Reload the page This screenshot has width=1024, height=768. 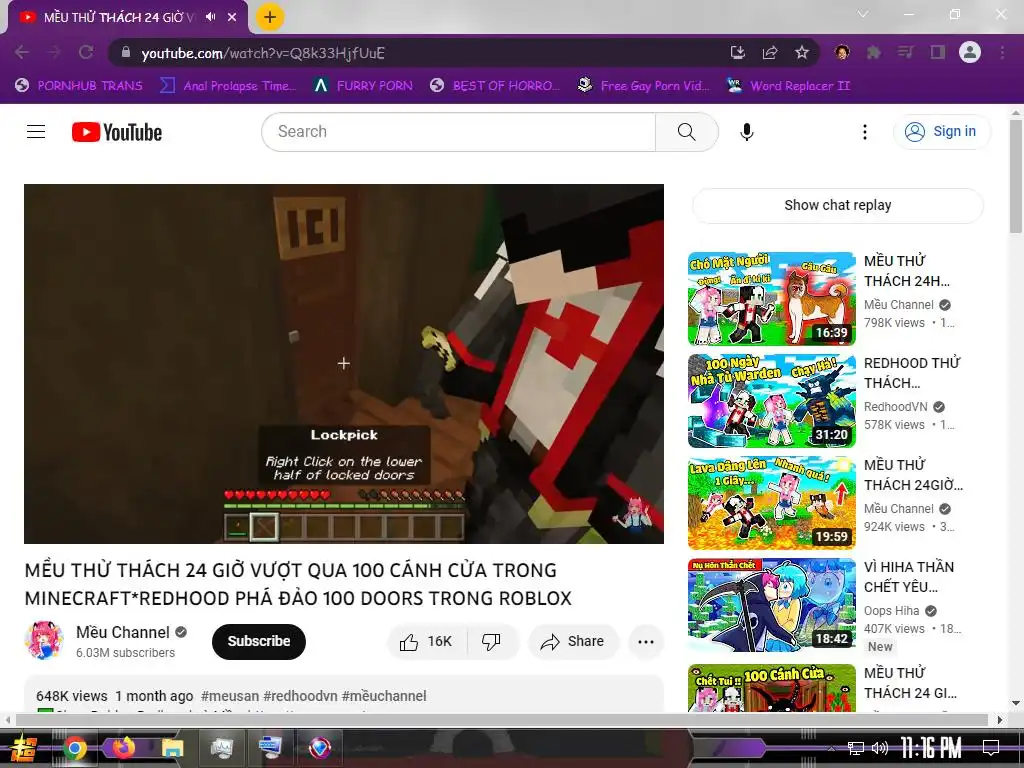click(x=86, y=52)
